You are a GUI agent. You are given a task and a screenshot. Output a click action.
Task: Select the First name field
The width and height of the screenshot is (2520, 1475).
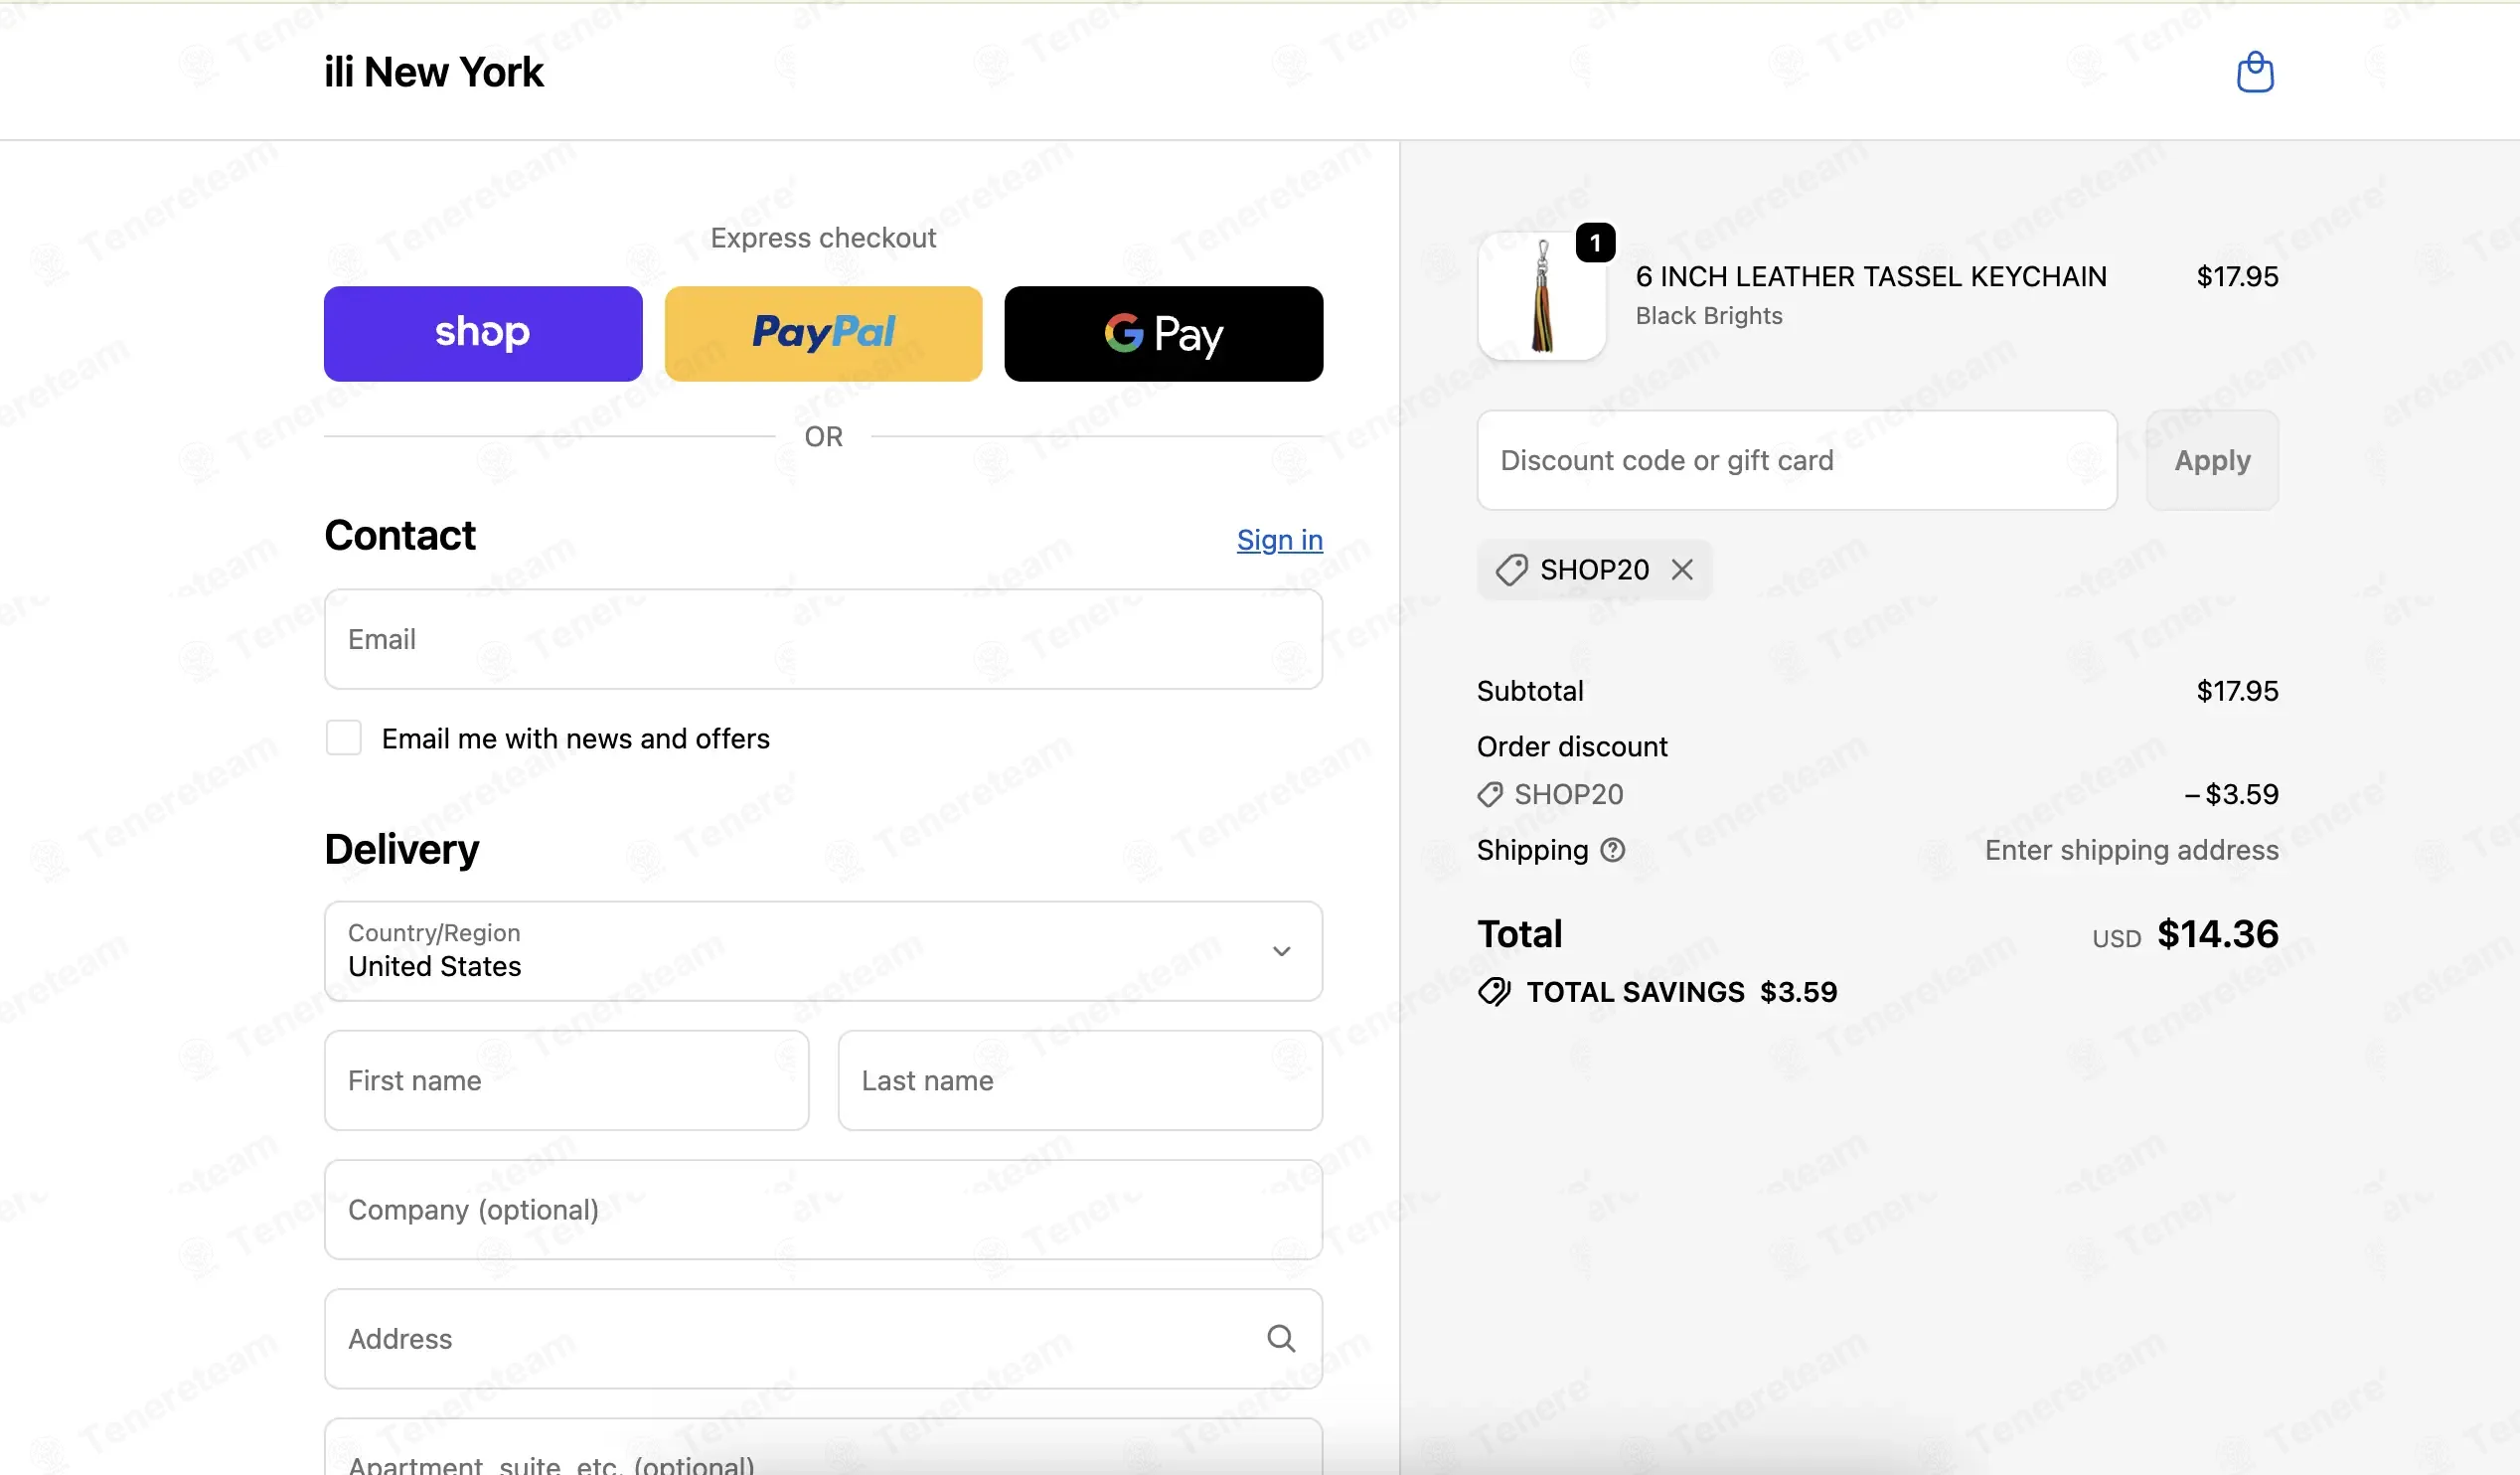pos(566,1081)
